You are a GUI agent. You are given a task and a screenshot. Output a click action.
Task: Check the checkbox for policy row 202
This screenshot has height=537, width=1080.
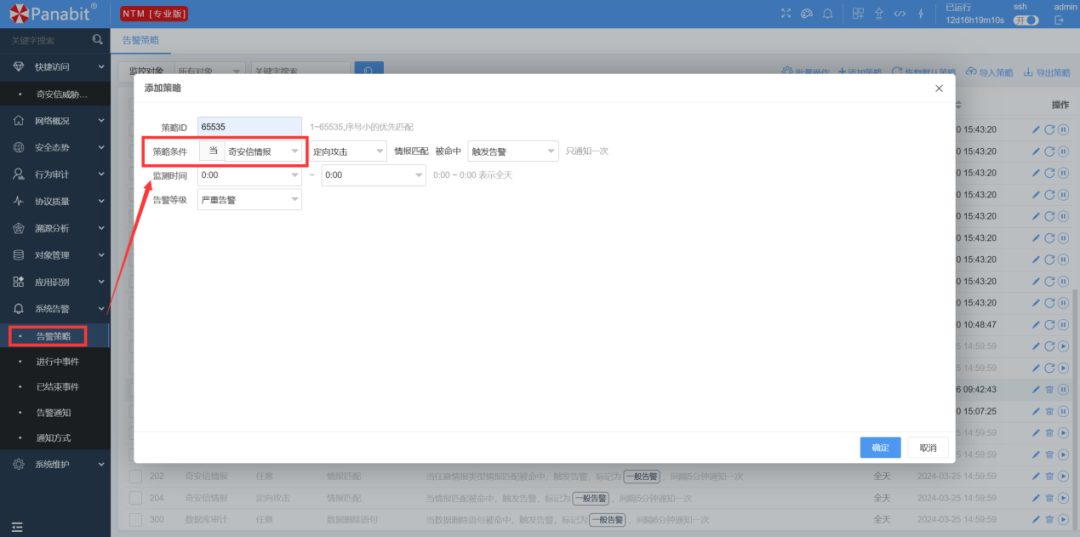pyautogui.click(x=135, y=476)
